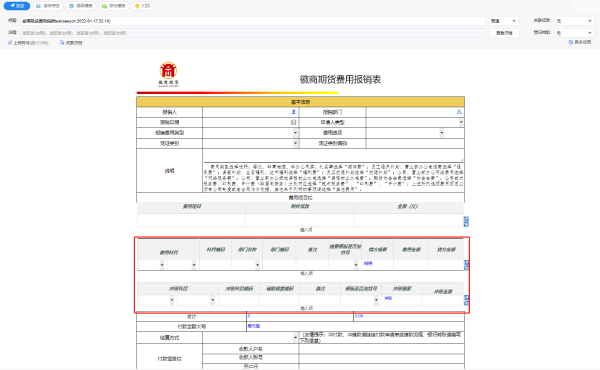
Task: Click the title text input field
Action: click(253, 21)
